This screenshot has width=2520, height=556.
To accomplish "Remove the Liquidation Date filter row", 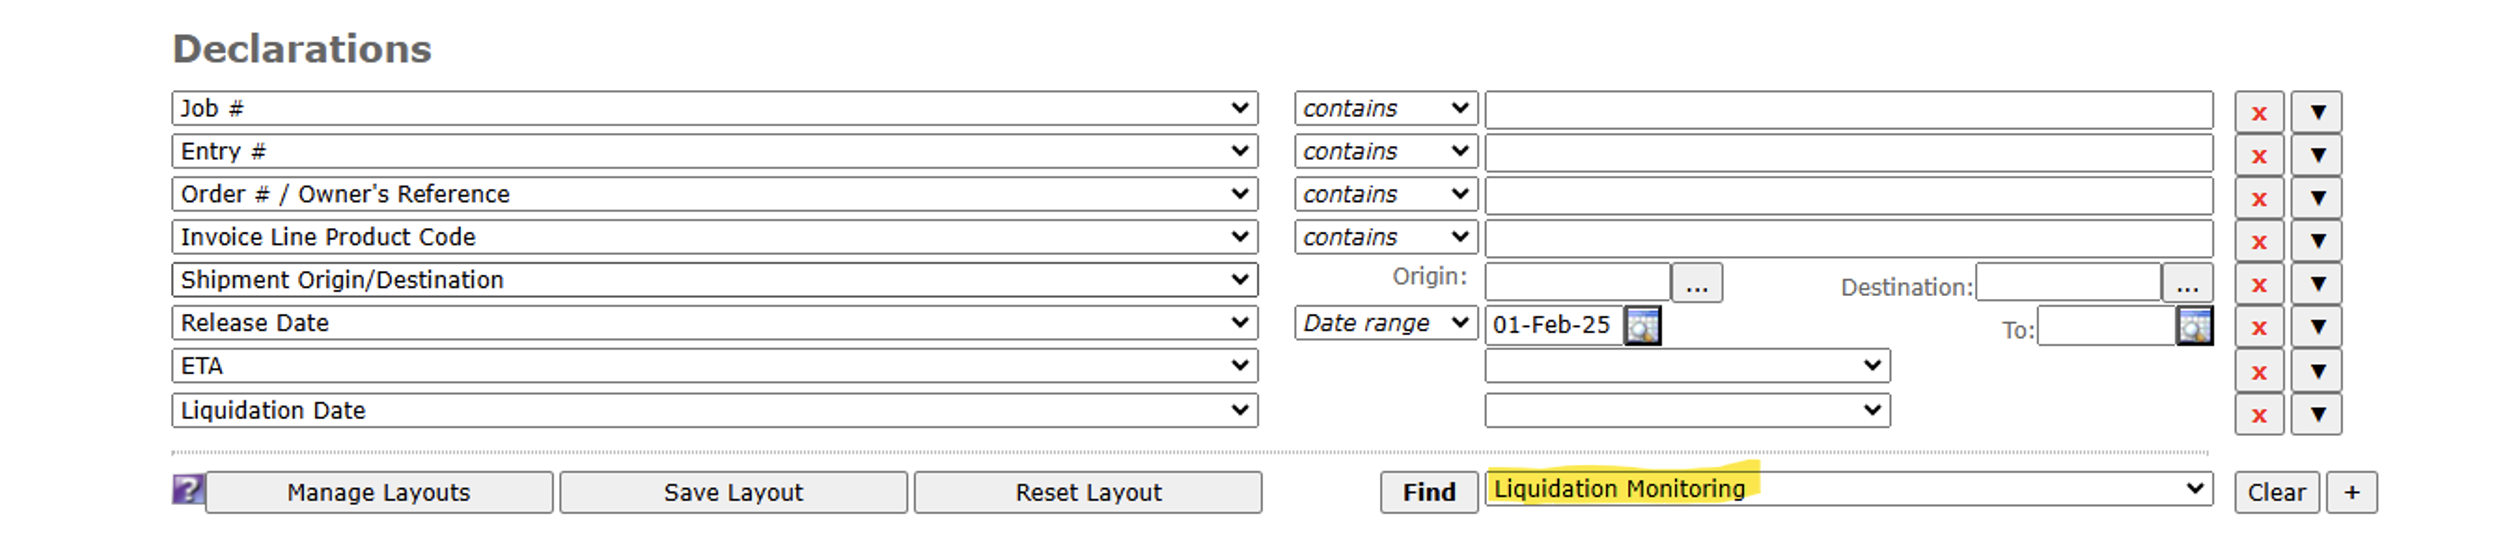I will (x=2258, y=415).
